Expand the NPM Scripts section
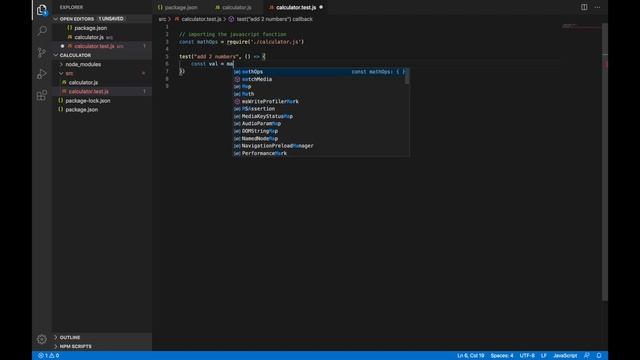Image resolution: width=640 pixels, height=360 pixels. (76, 347)
